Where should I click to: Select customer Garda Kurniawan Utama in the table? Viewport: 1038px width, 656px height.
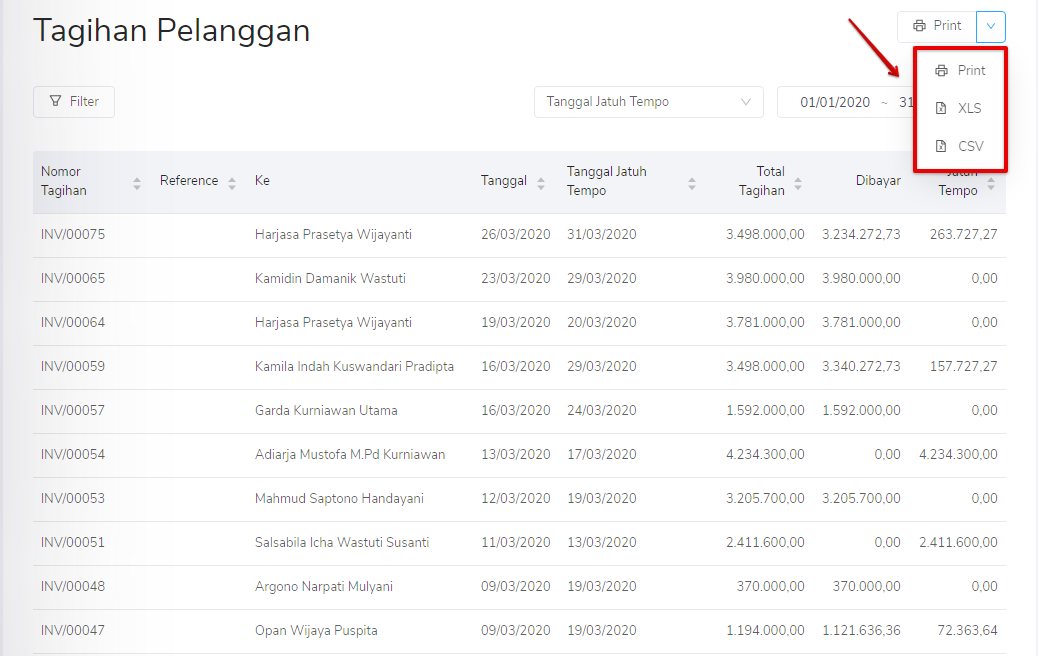point(327,410)
